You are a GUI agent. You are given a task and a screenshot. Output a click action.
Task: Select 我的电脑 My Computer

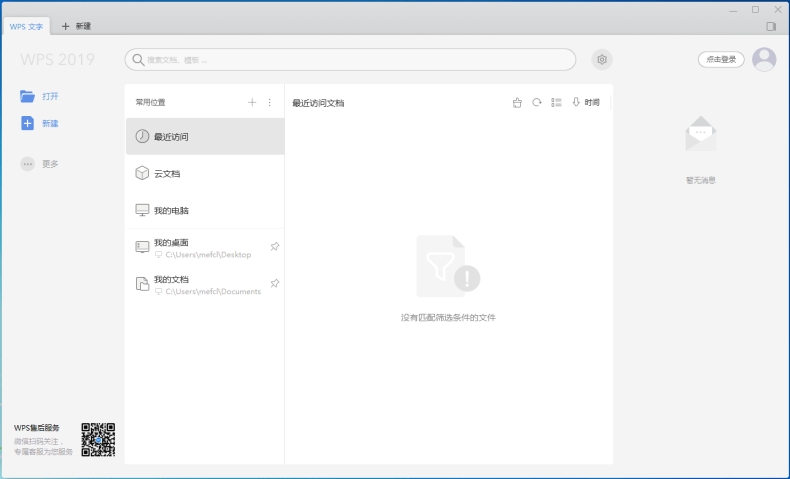point(205,210)
